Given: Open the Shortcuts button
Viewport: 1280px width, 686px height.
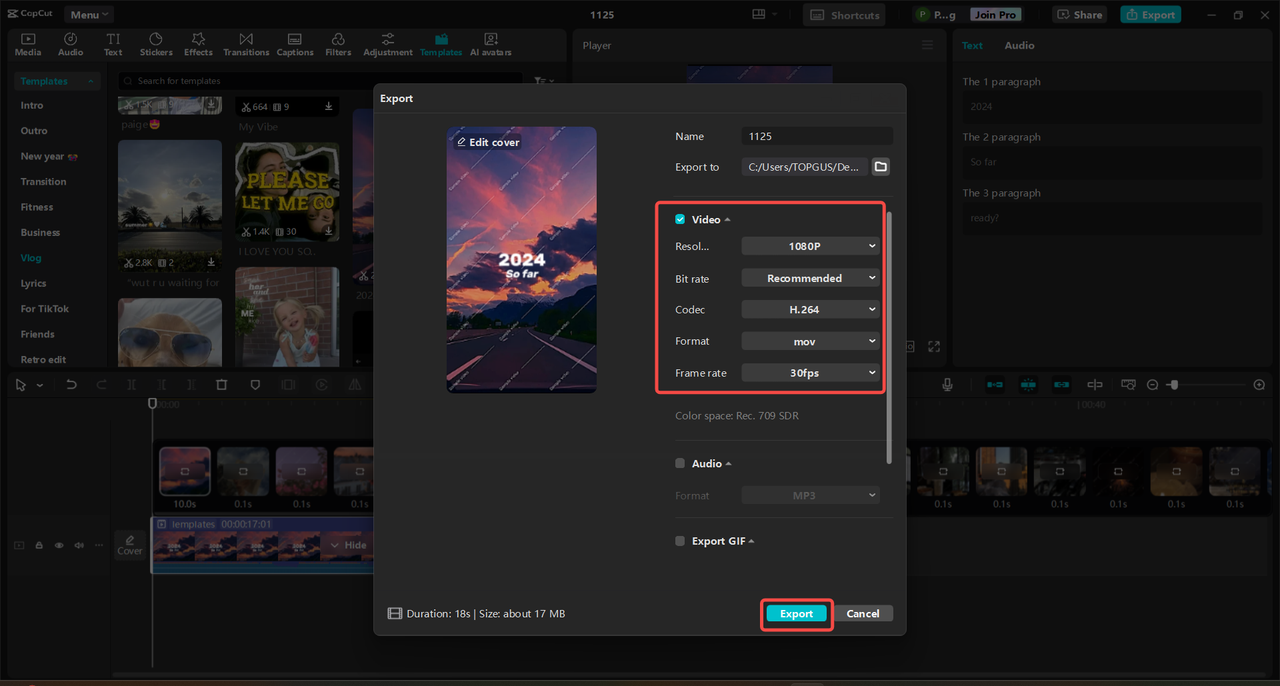Looking at the screenshot, I should 844,15.
